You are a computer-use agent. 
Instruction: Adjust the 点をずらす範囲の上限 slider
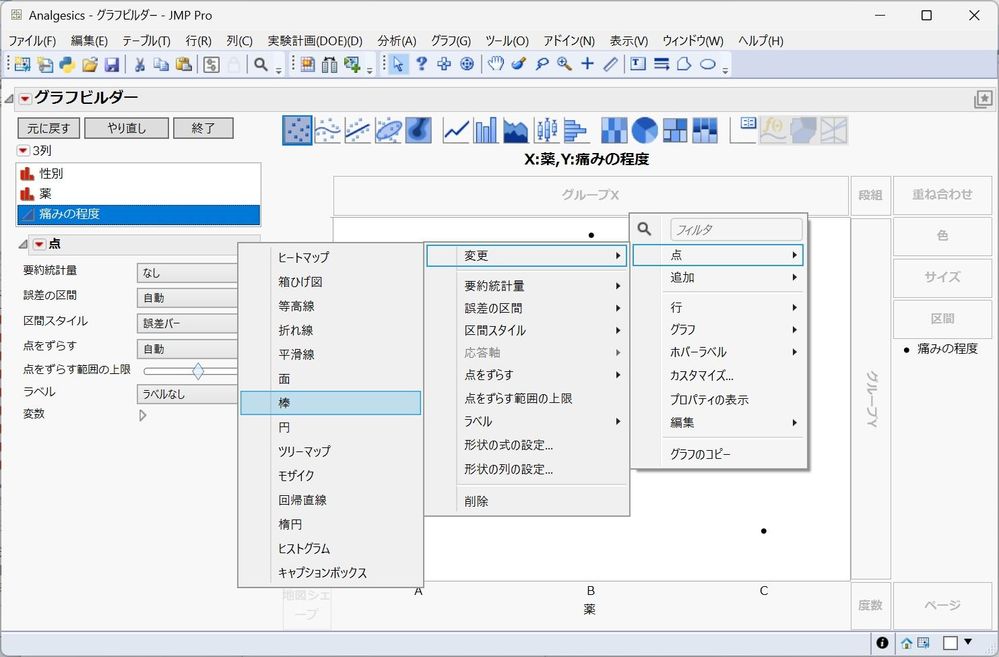click(198, 371)
